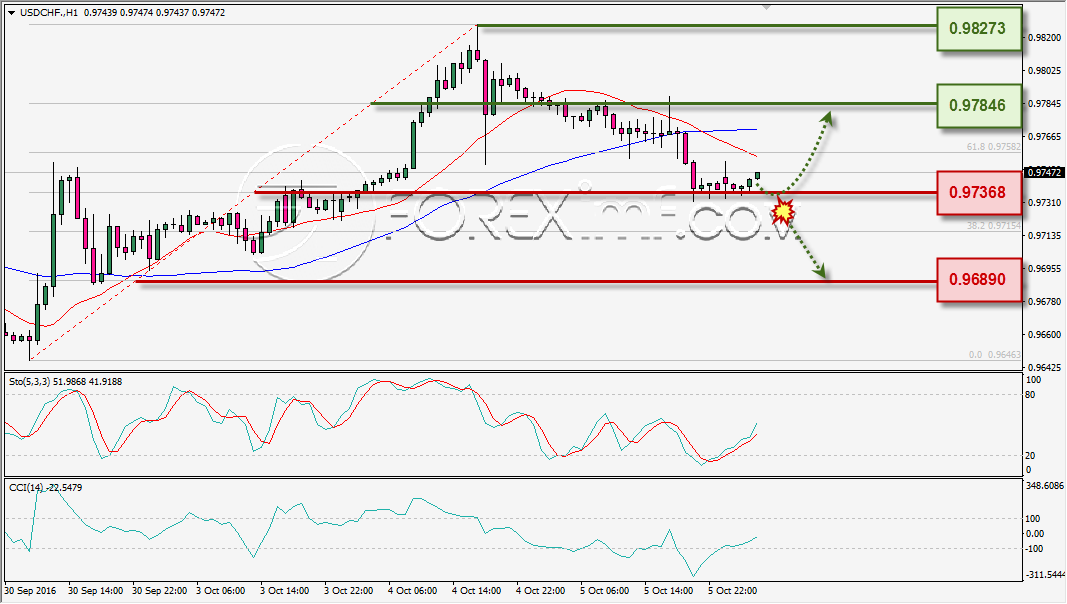
Task: Click price scale value 0.97665
Action: tap(1043, 137)
